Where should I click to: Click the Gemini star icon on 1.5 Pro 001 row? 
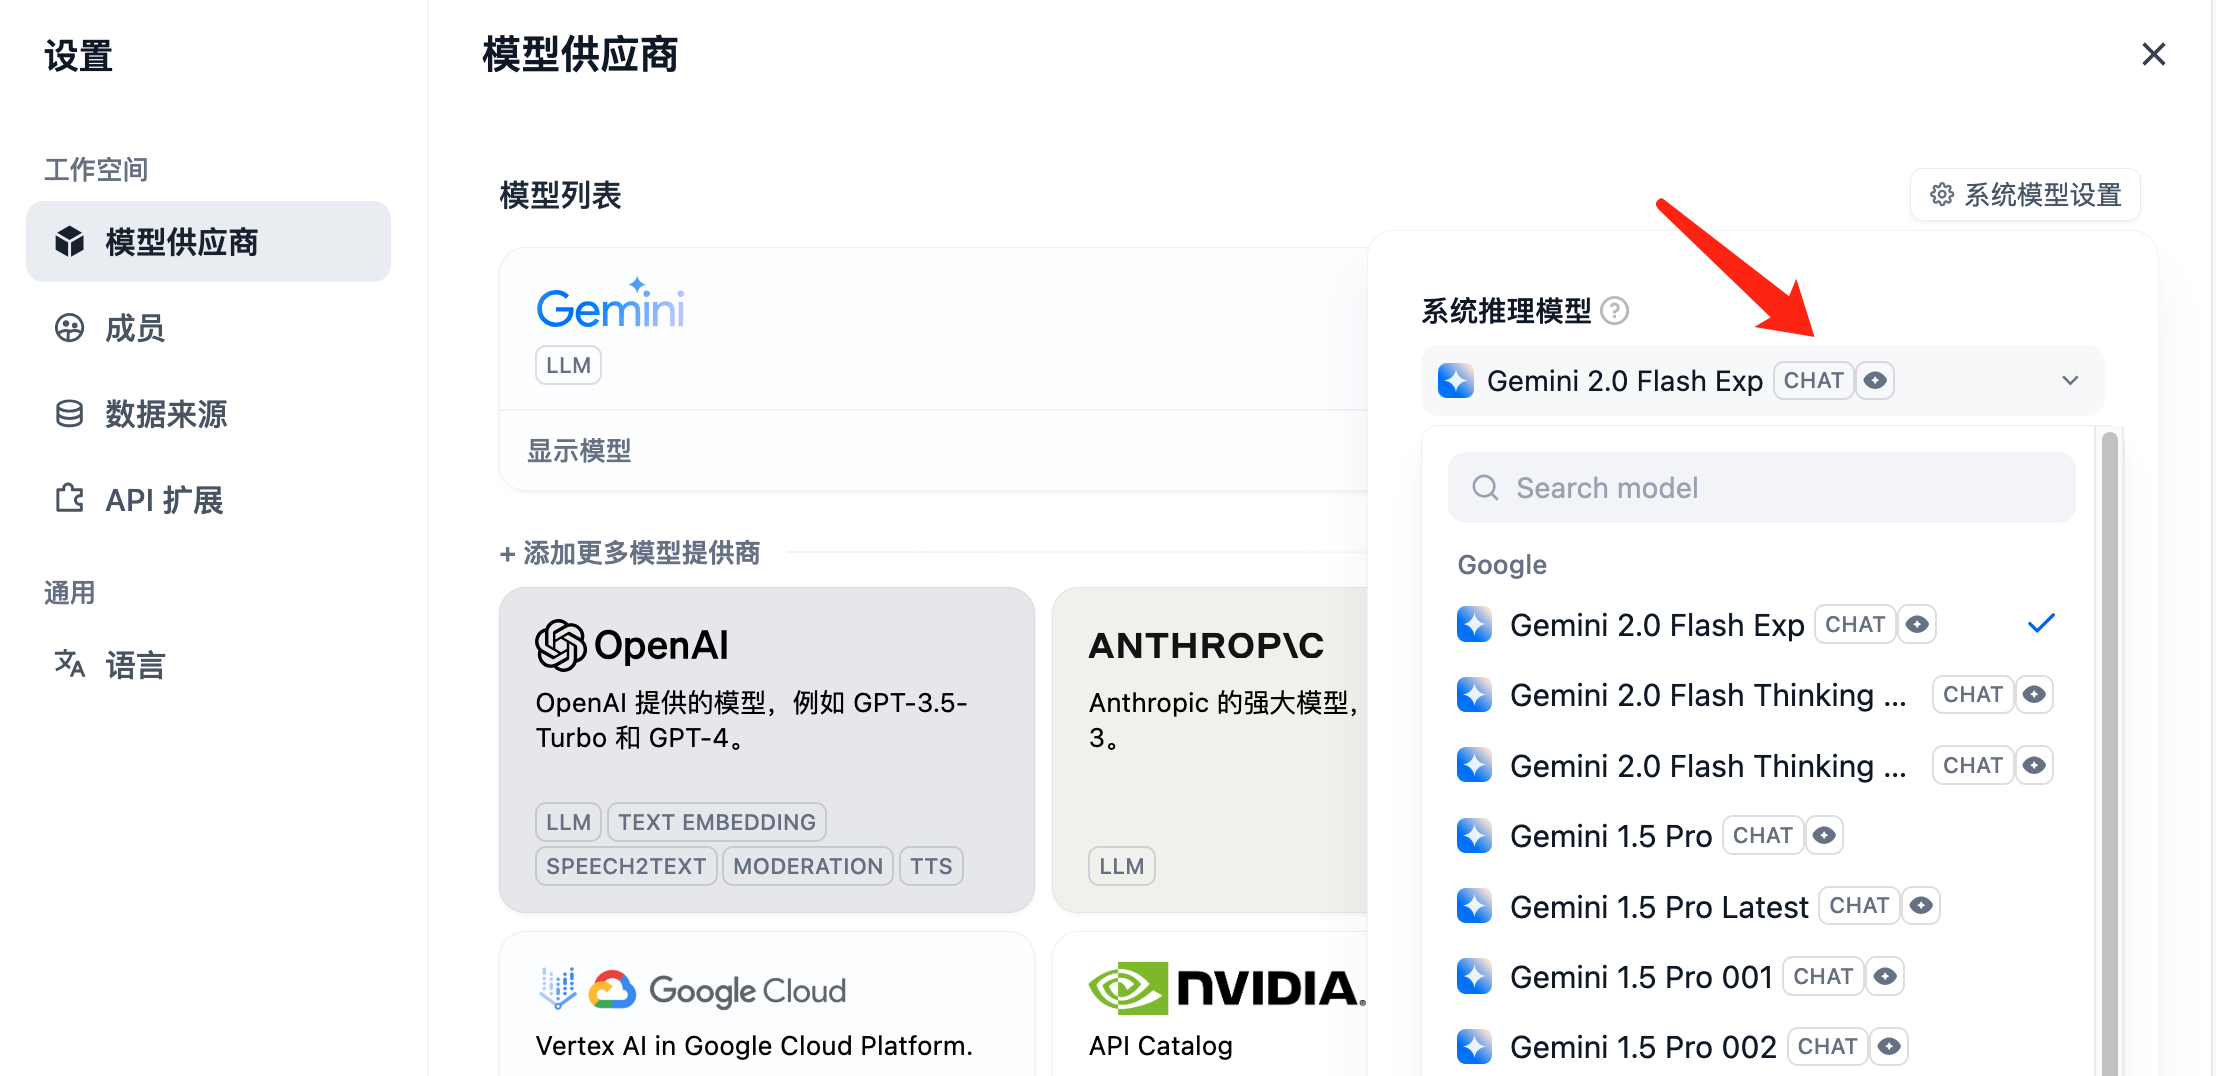click(1474, 977)
